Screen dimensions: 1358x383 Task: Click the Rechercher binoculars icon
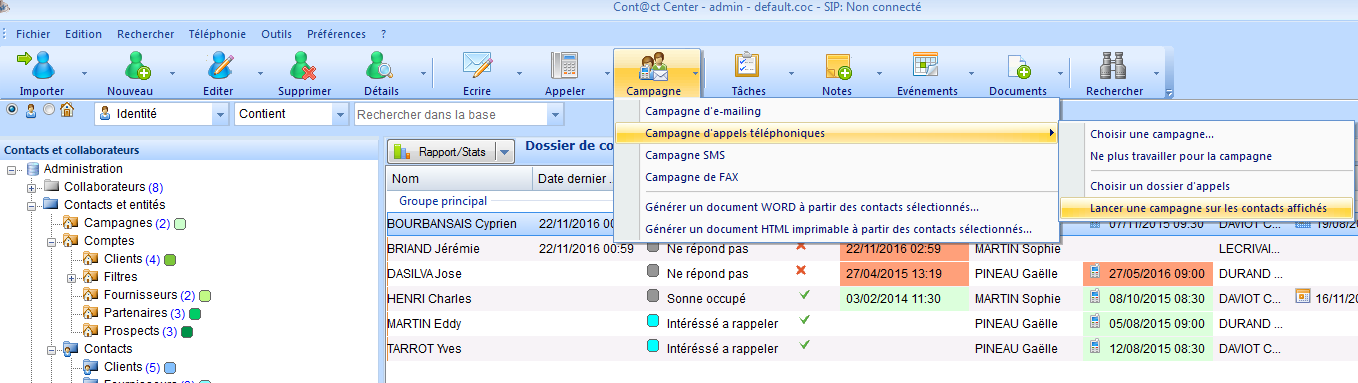click(x=1114, y=65)
